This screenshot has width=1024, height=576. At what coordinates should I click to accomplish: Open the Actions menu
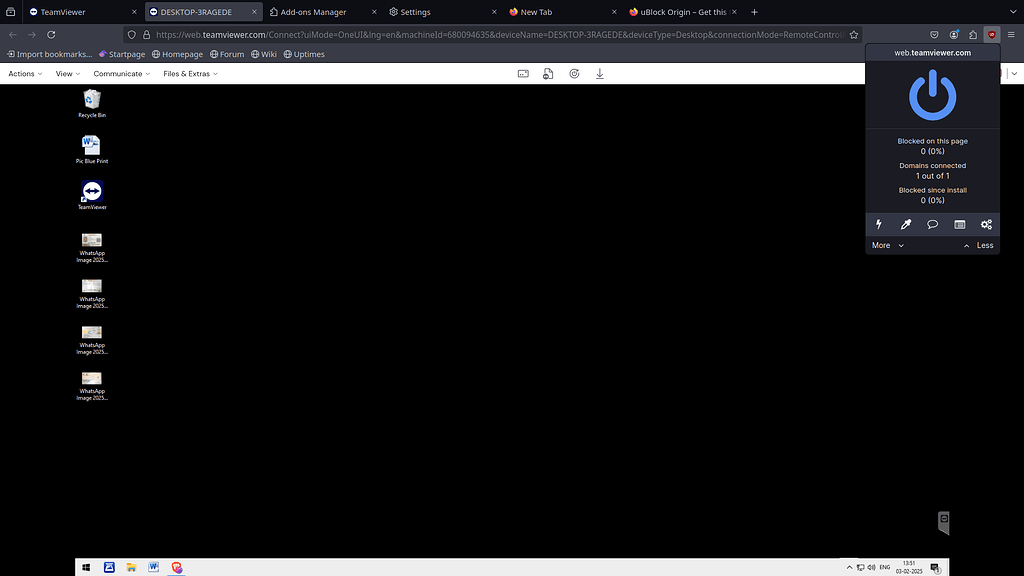[x=22, y=73]
